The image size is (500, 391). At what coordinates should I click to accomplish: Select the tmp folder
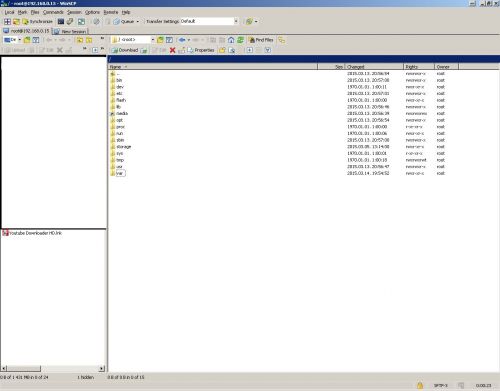(x=120, y=160)
